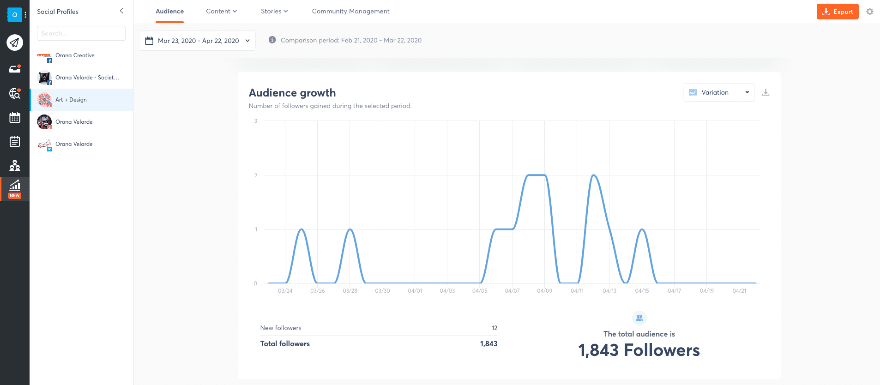The width and height of the screenshot is (880, 385).
Task: Click the orange Export button
Action: (838, 12)
